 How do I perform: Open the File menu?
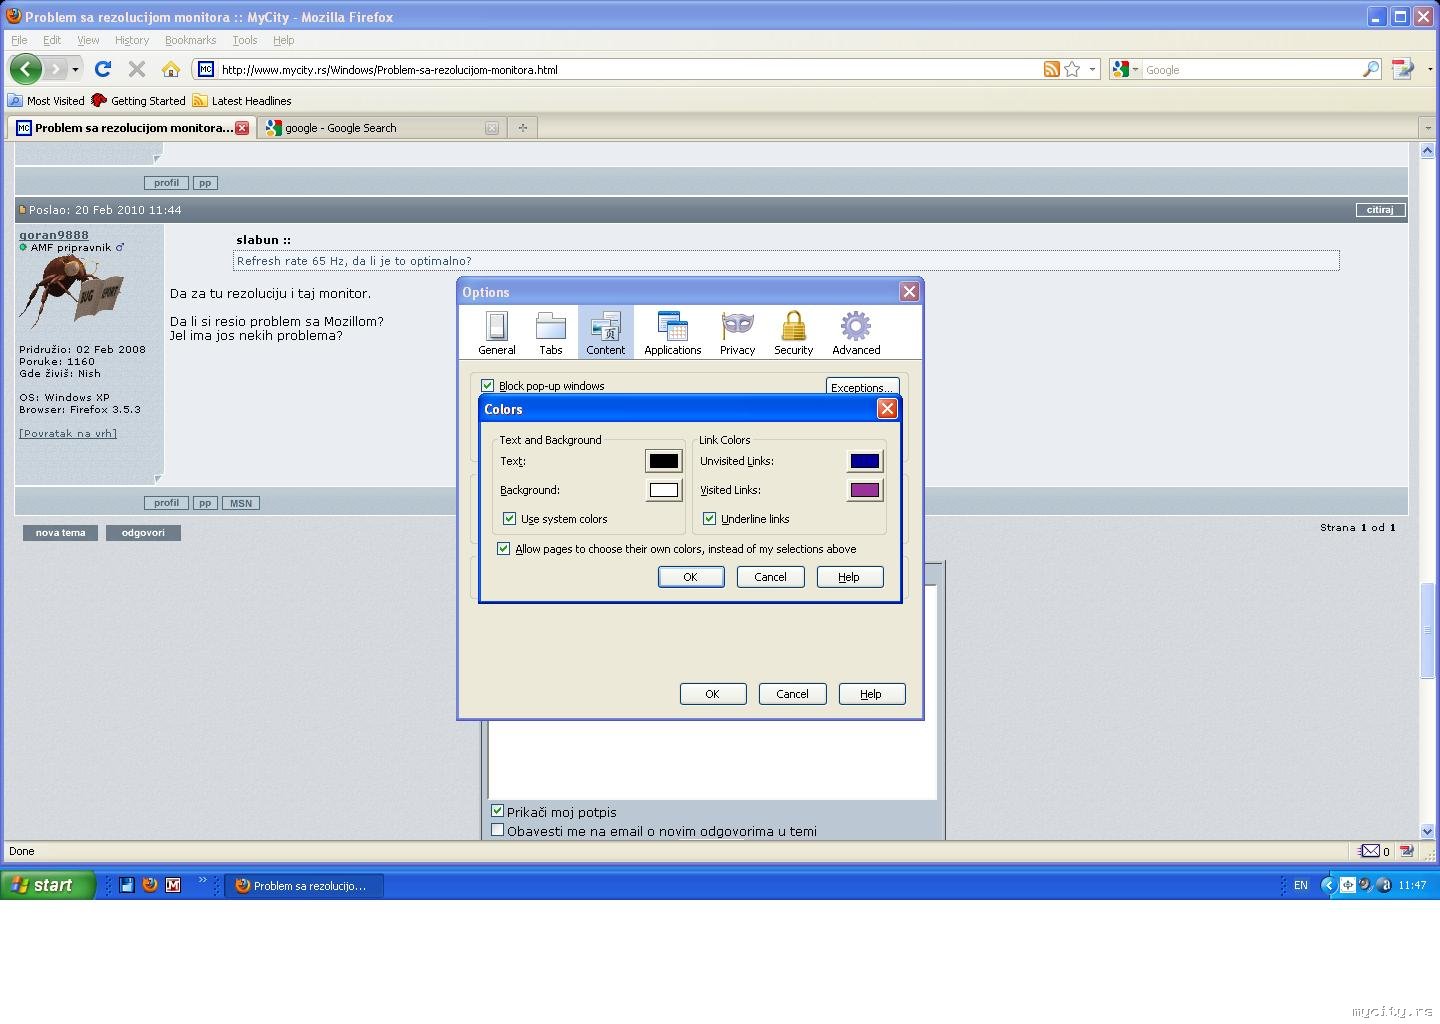(x=19, y=40)
